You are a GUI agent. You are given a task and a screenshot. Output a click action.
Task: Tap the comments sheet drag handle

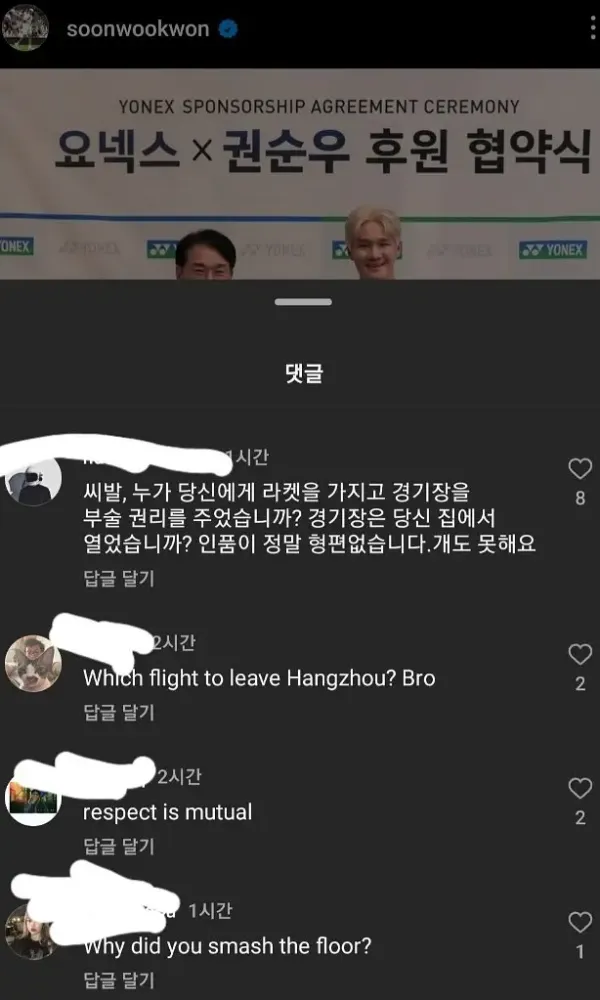pos(304,302)
